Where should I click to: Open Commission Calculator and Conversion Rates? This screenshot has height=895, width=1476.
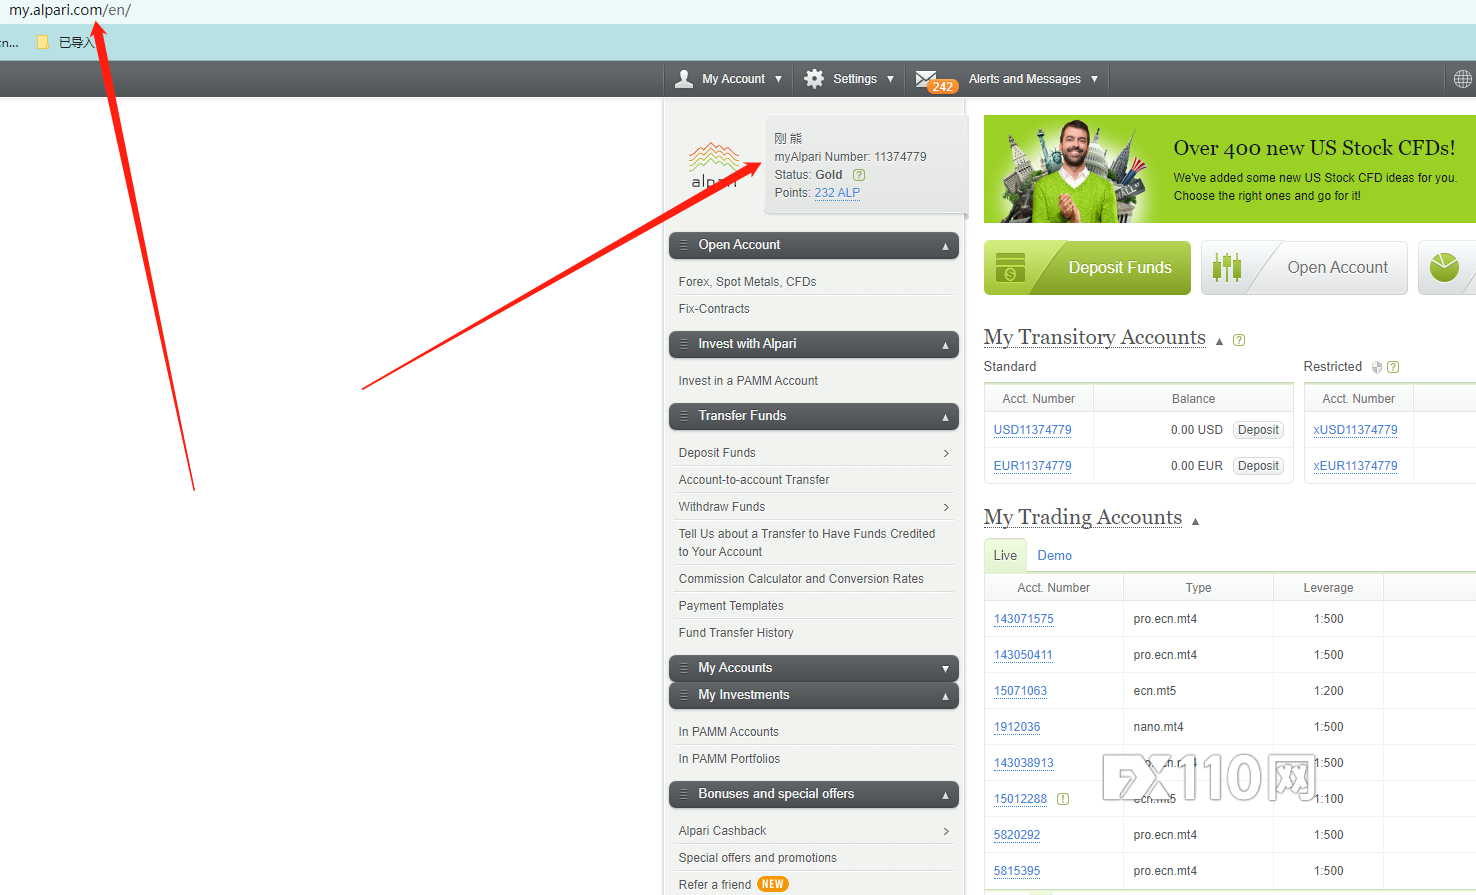(801, 579)
